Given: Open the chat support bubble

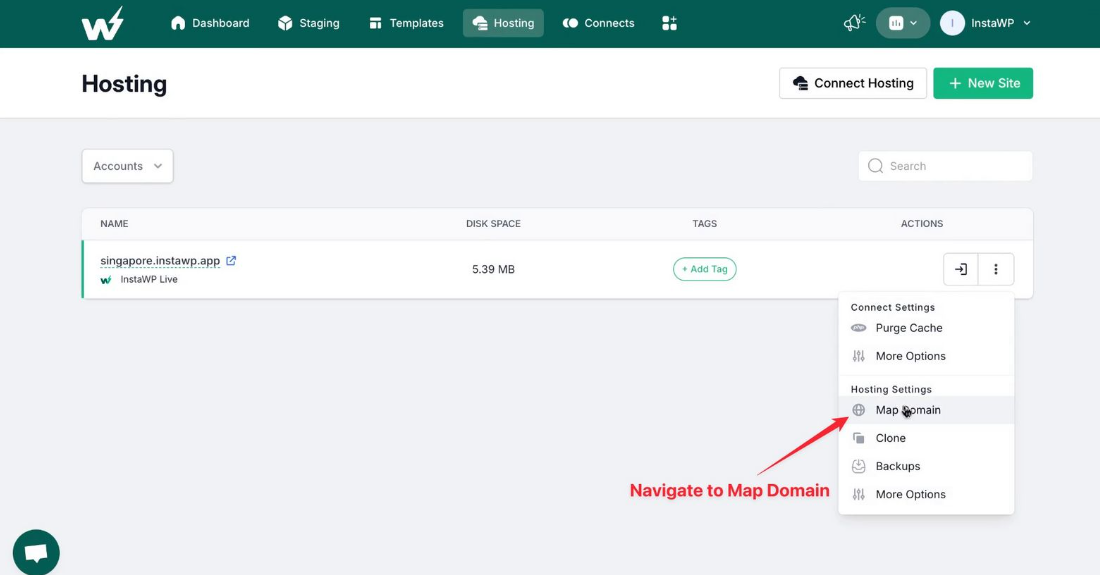Looking at the screenshot, I should pyautogui.click(x=36, y=553).
